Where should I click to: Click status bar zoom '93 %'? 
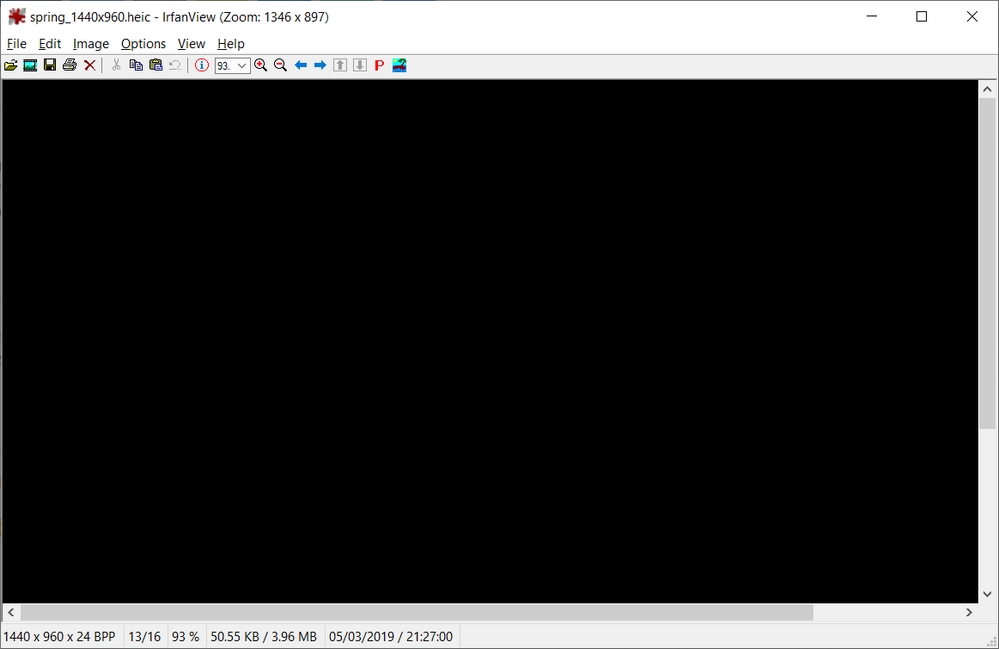(185, 636)
